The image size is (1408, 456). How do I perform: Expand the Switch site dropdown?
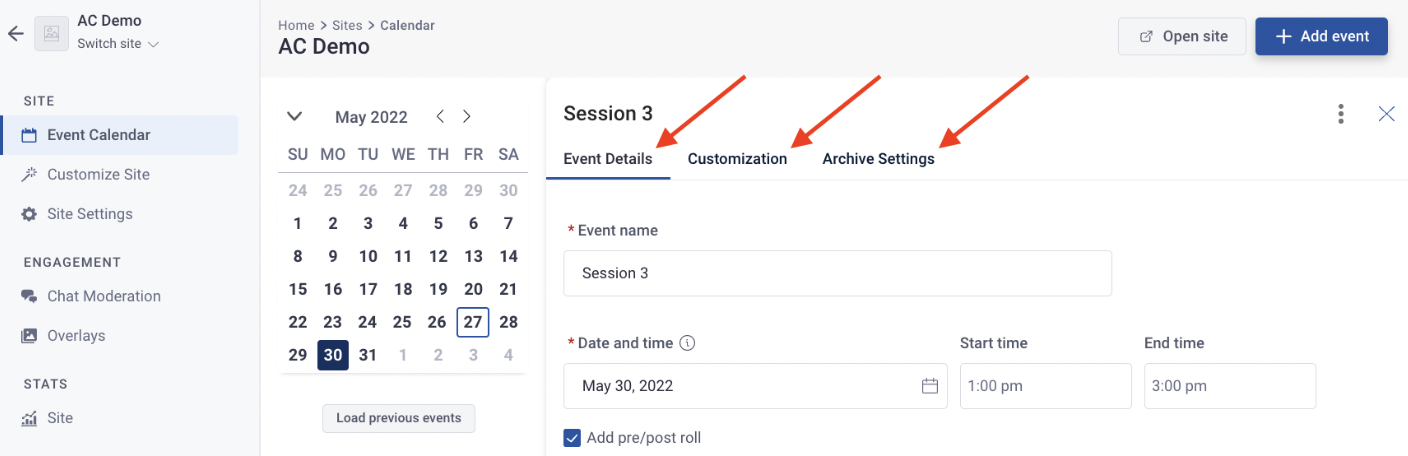pyautogui.click(x=118, y=44)
